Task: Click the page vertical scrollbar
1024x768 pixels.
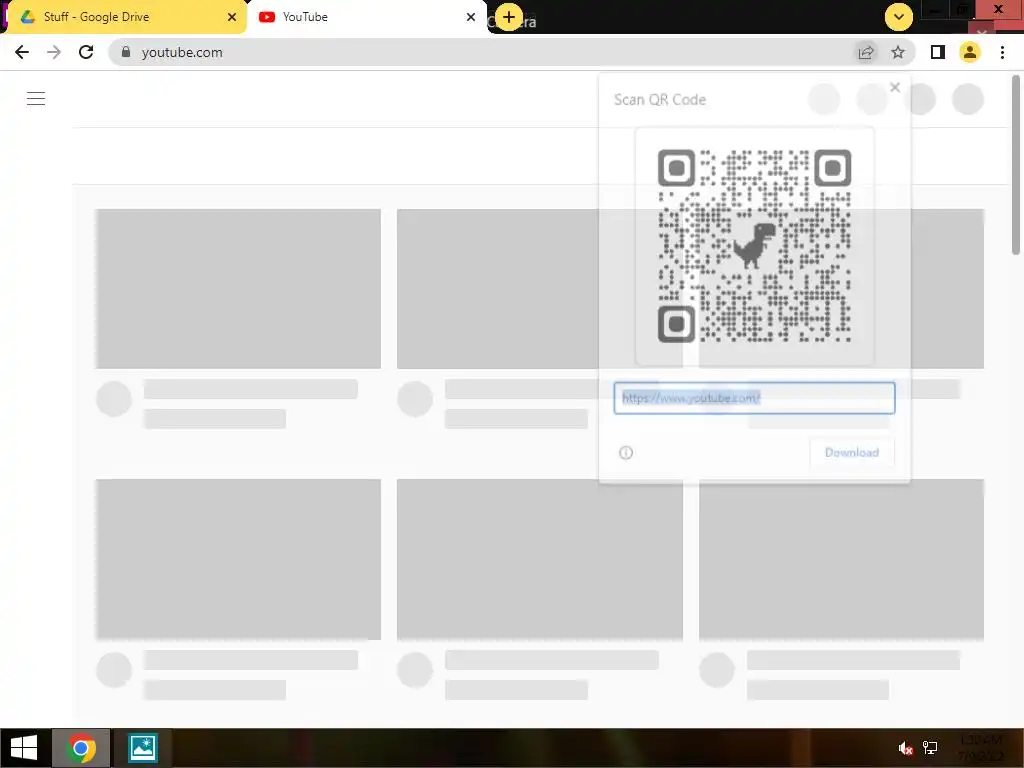Action: [1016, 165]
